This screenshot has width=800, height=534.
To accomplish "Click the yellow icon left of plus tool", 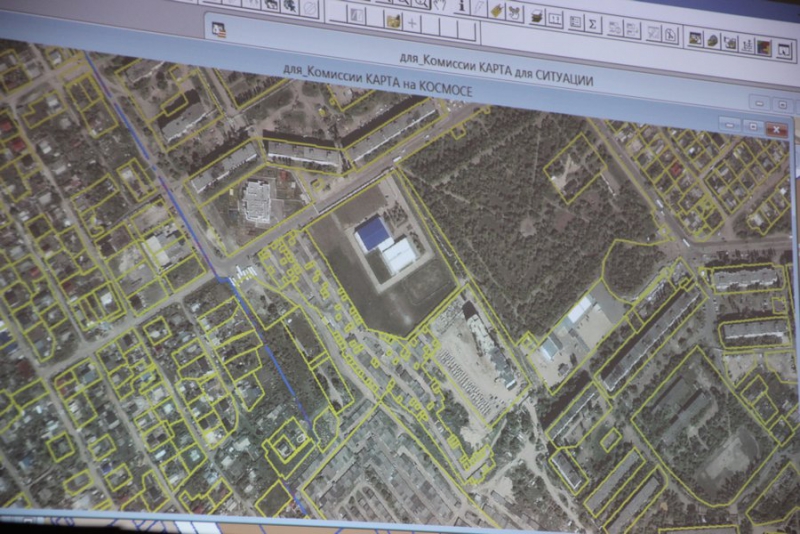I will (392, 19).
